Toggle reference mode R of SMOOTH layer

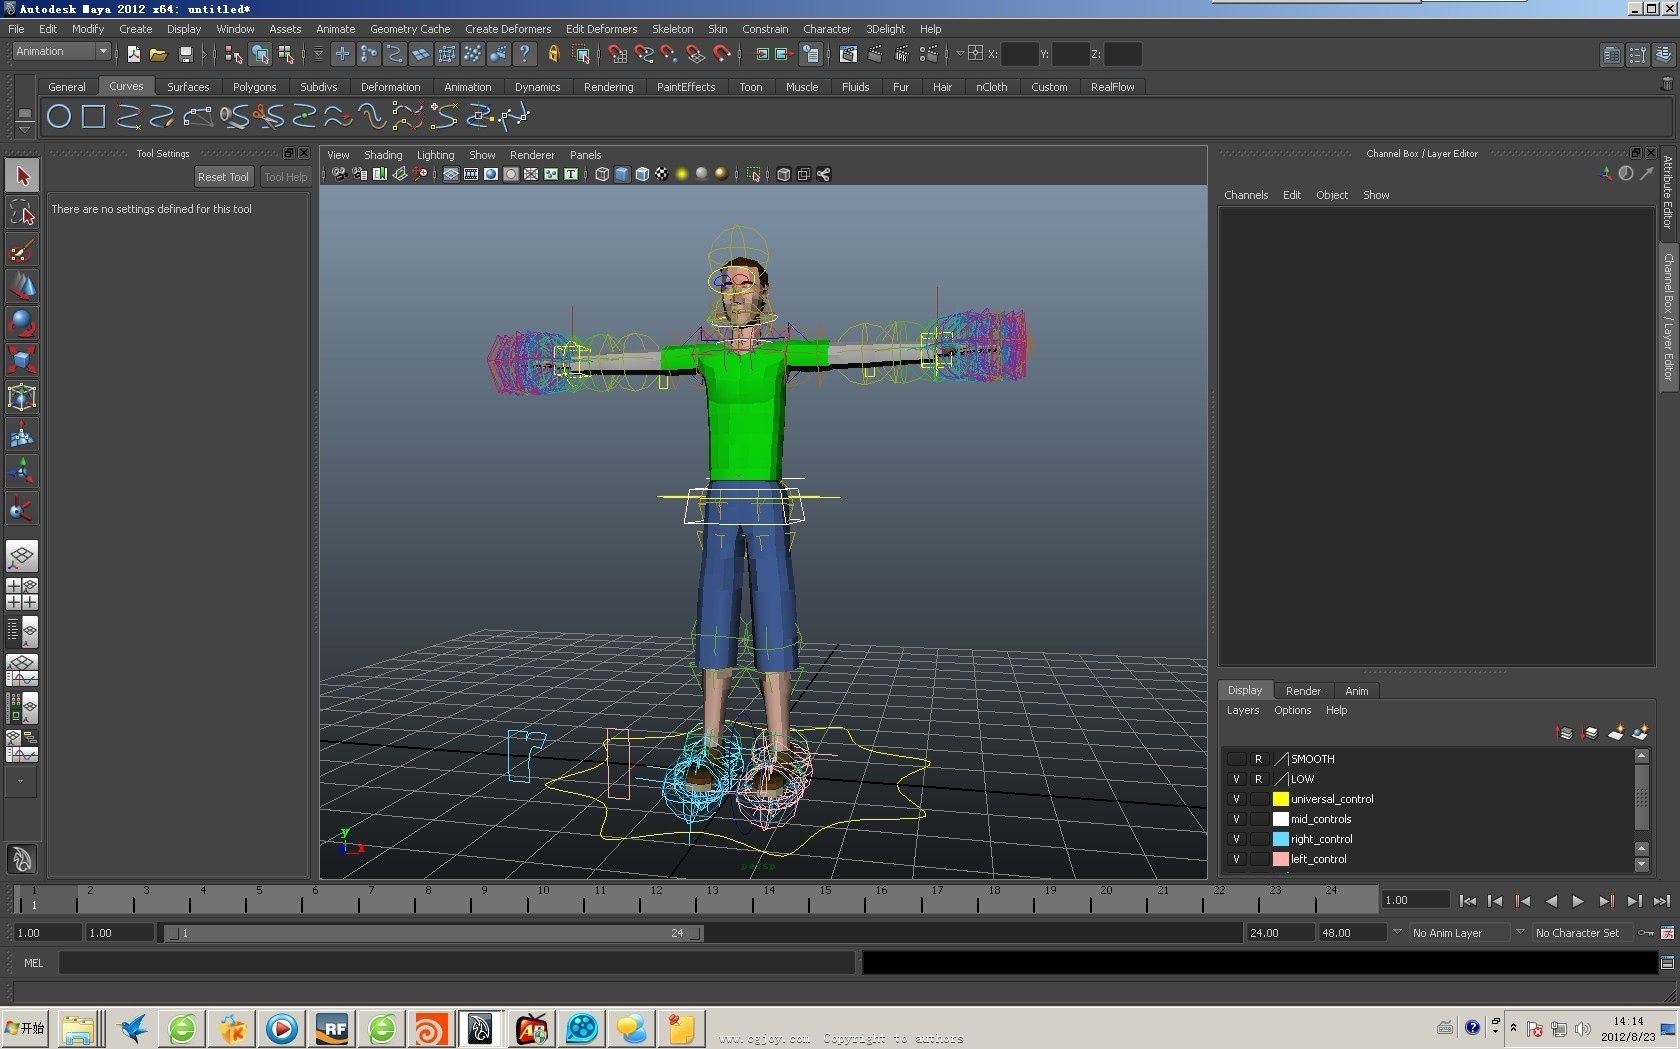pyautogui.click(x=1259, y=759)
